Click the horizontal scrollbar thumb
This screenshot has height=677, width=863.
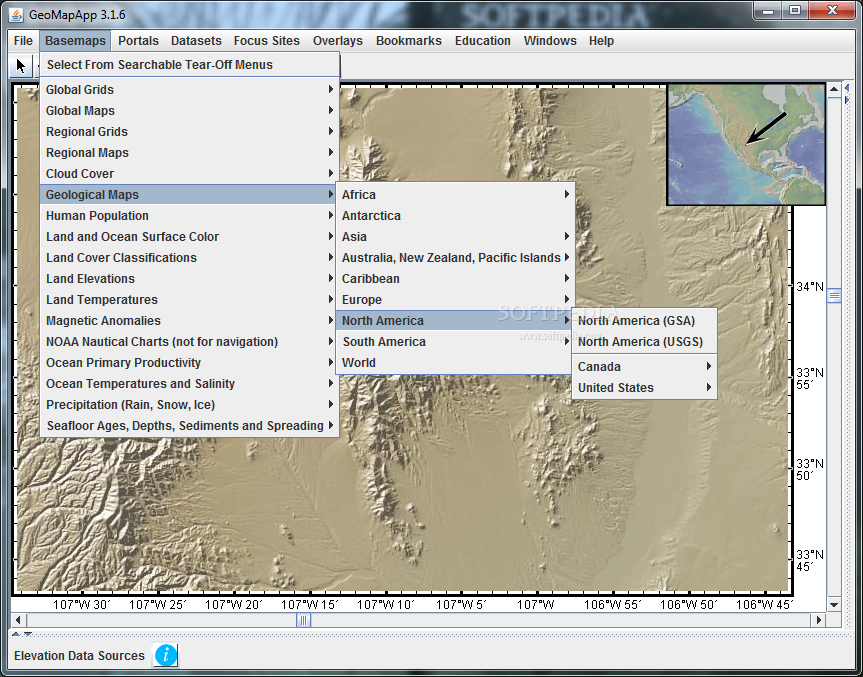tap(303, 620)
